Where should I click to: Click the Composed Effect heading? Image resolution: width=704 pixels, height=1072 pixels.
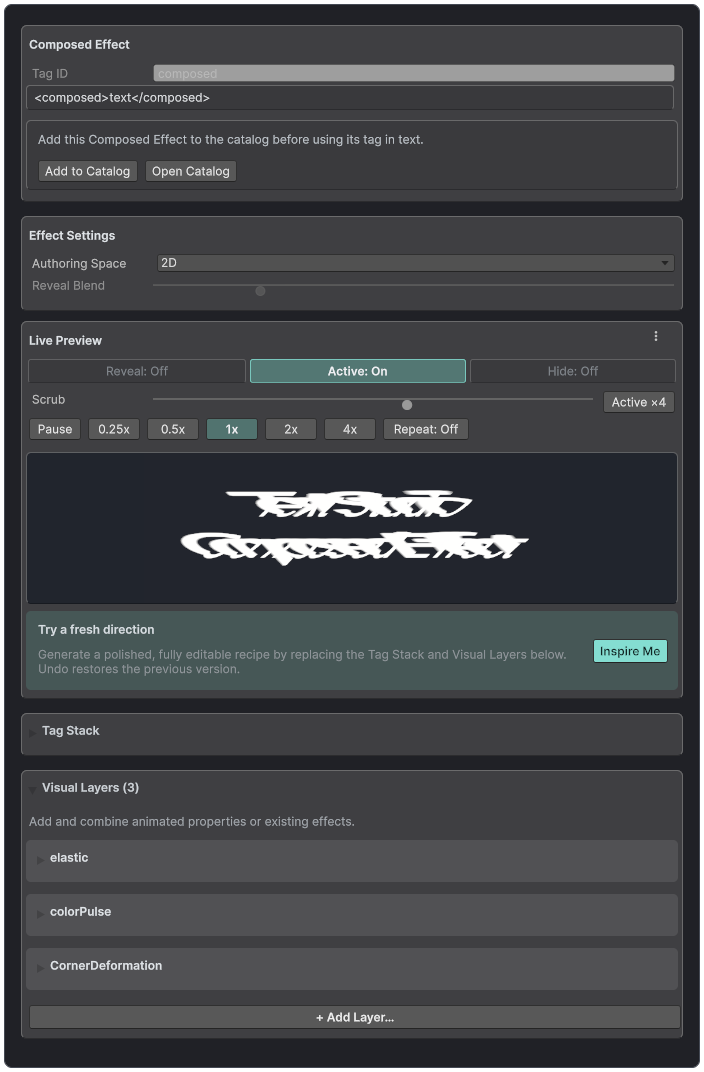79,44
